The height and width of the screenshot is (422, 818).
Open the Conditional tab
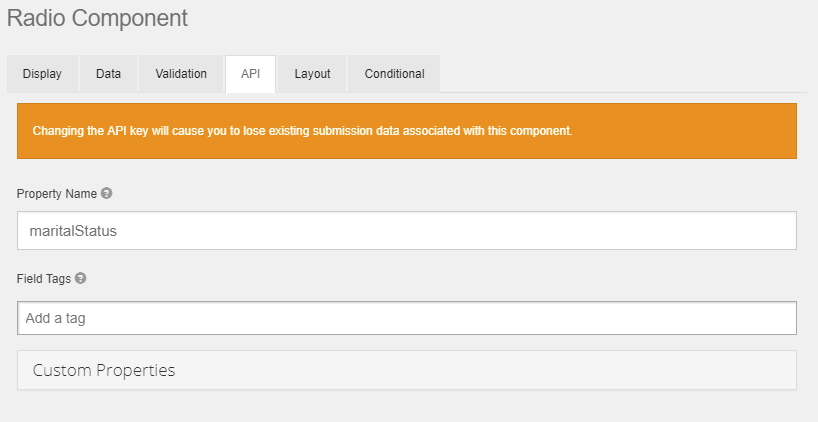tap(394, 74)
